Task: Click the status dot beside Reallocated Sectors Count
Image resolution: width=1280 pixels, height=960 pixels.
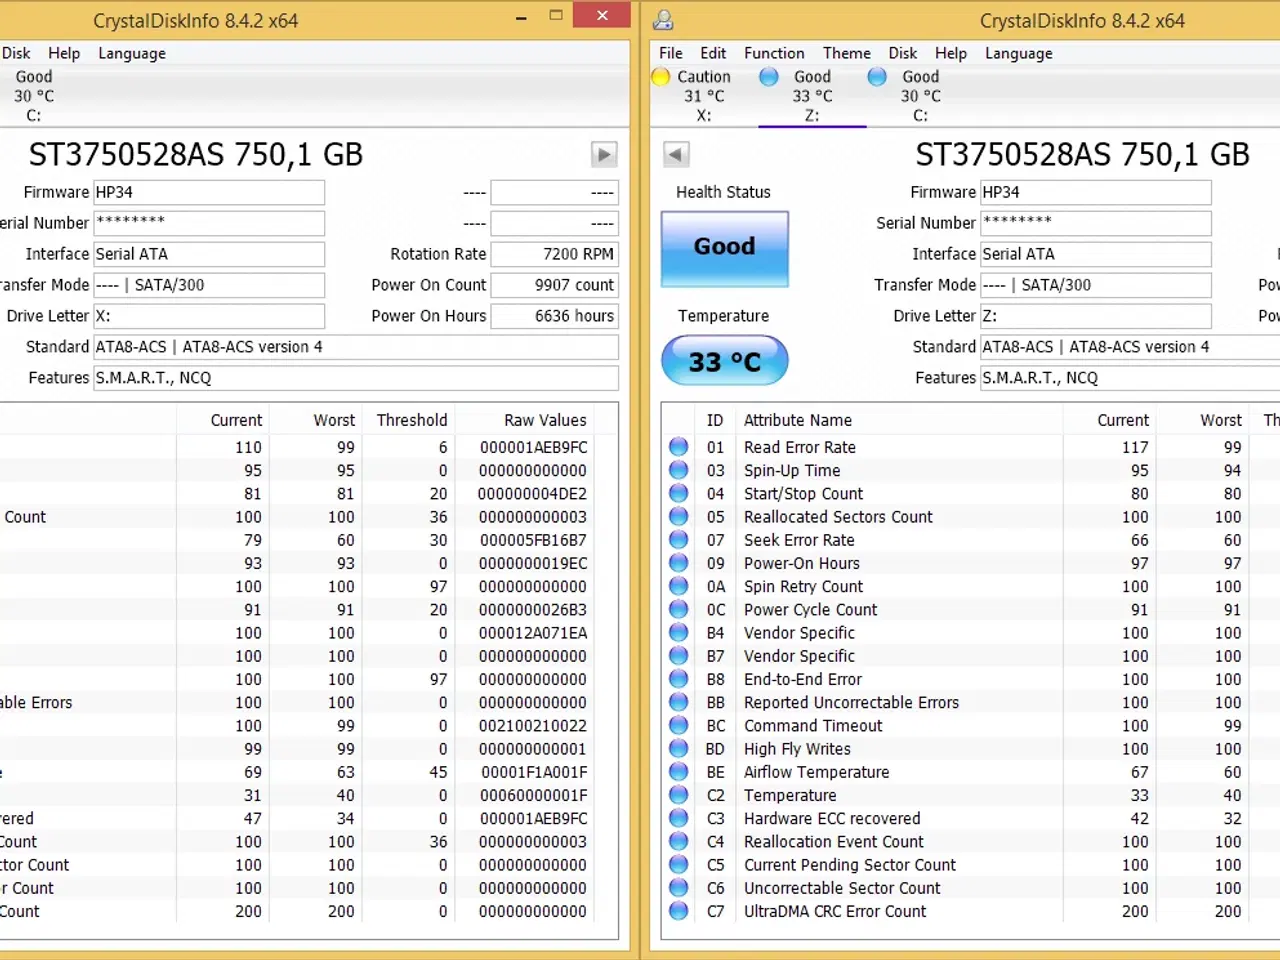Action: tap(679, 517)
